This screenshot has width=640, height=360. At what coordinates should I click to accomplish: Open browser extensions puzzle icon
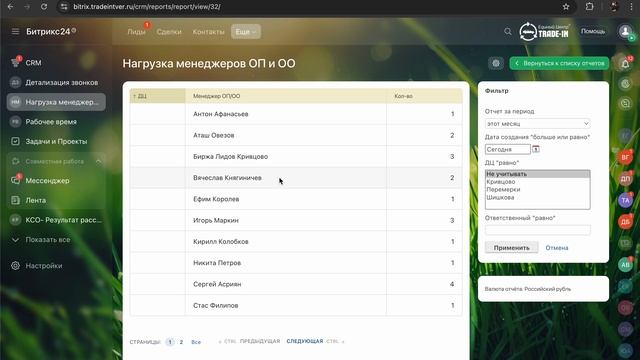pos(589,7)
